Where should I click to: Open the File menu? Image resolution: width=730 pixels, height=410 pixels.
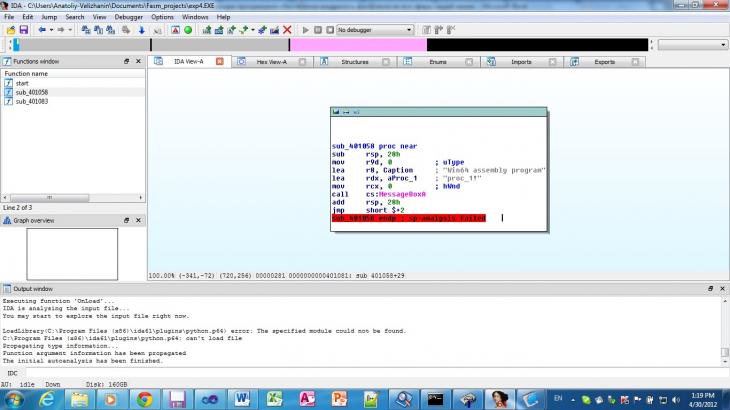(x=9, y=17)
